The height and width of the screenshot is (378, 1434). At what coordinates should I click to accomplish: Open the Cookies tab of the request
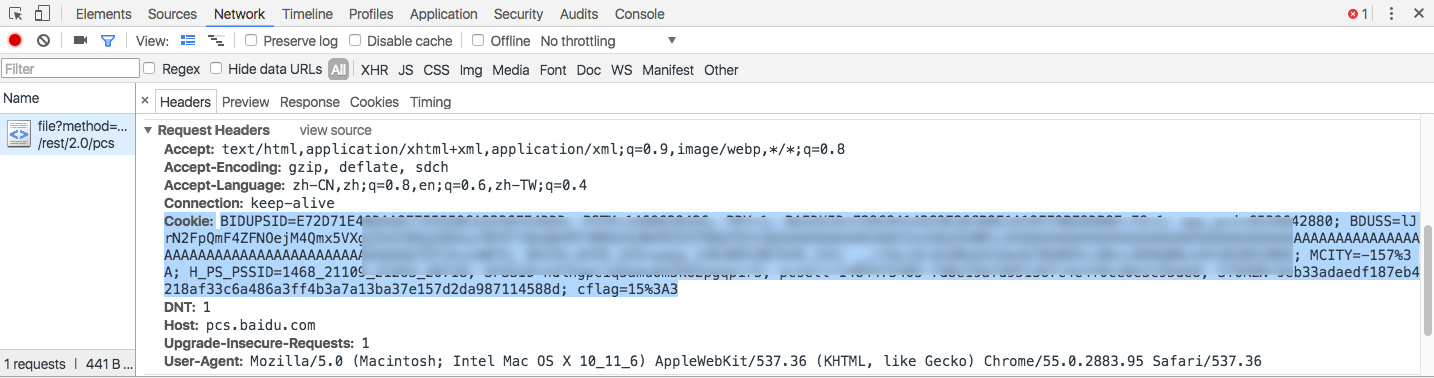374,102
